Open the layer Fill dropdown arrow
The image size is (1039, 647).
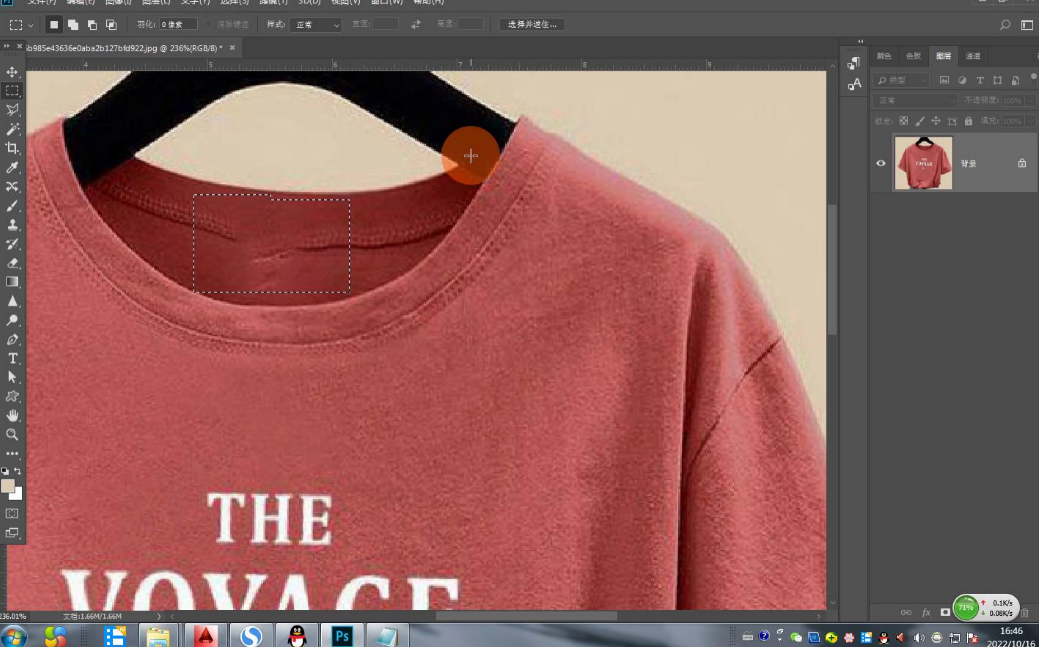click(x=1029, y=121)
